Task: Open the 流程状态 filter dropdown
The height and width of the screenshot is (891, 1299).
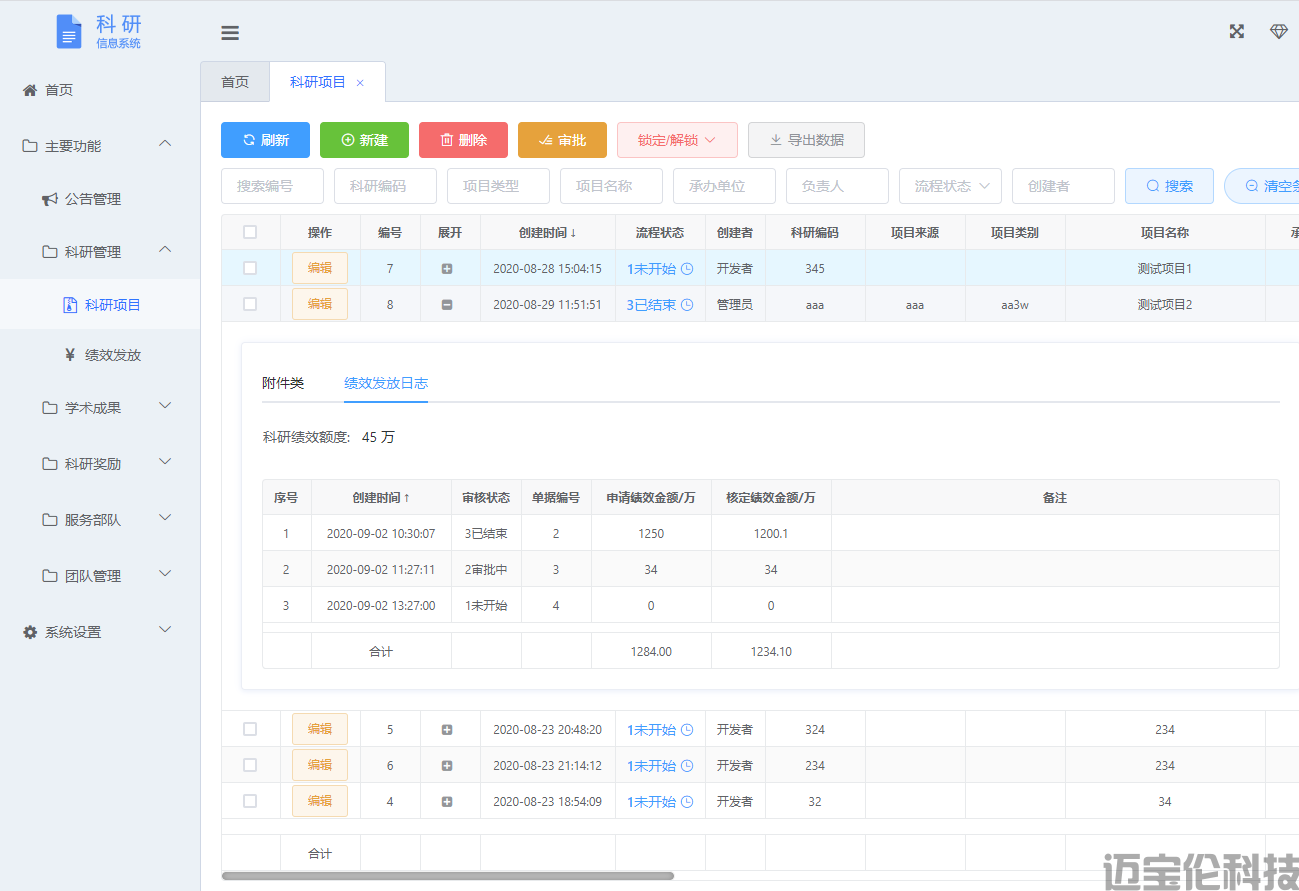Action: pos(950,186)
